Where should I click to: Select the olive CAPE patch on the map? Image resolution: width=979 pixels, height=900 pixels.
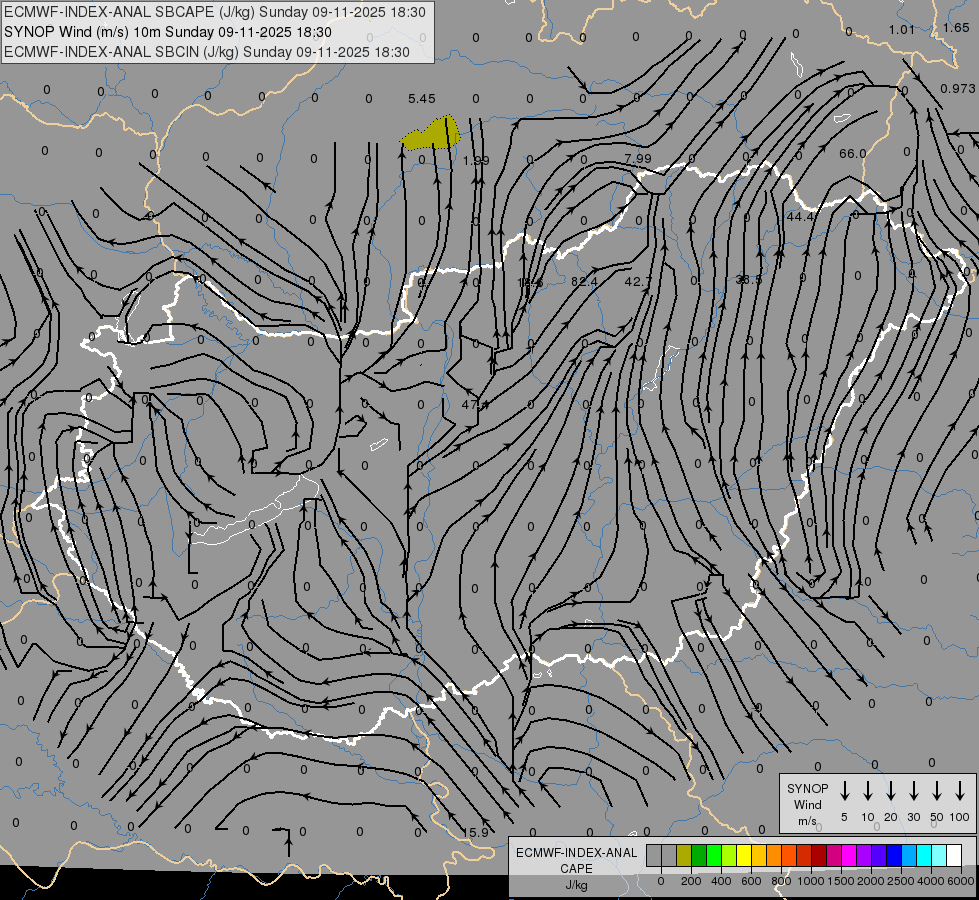pyautogui.click(x=431, y=133)
